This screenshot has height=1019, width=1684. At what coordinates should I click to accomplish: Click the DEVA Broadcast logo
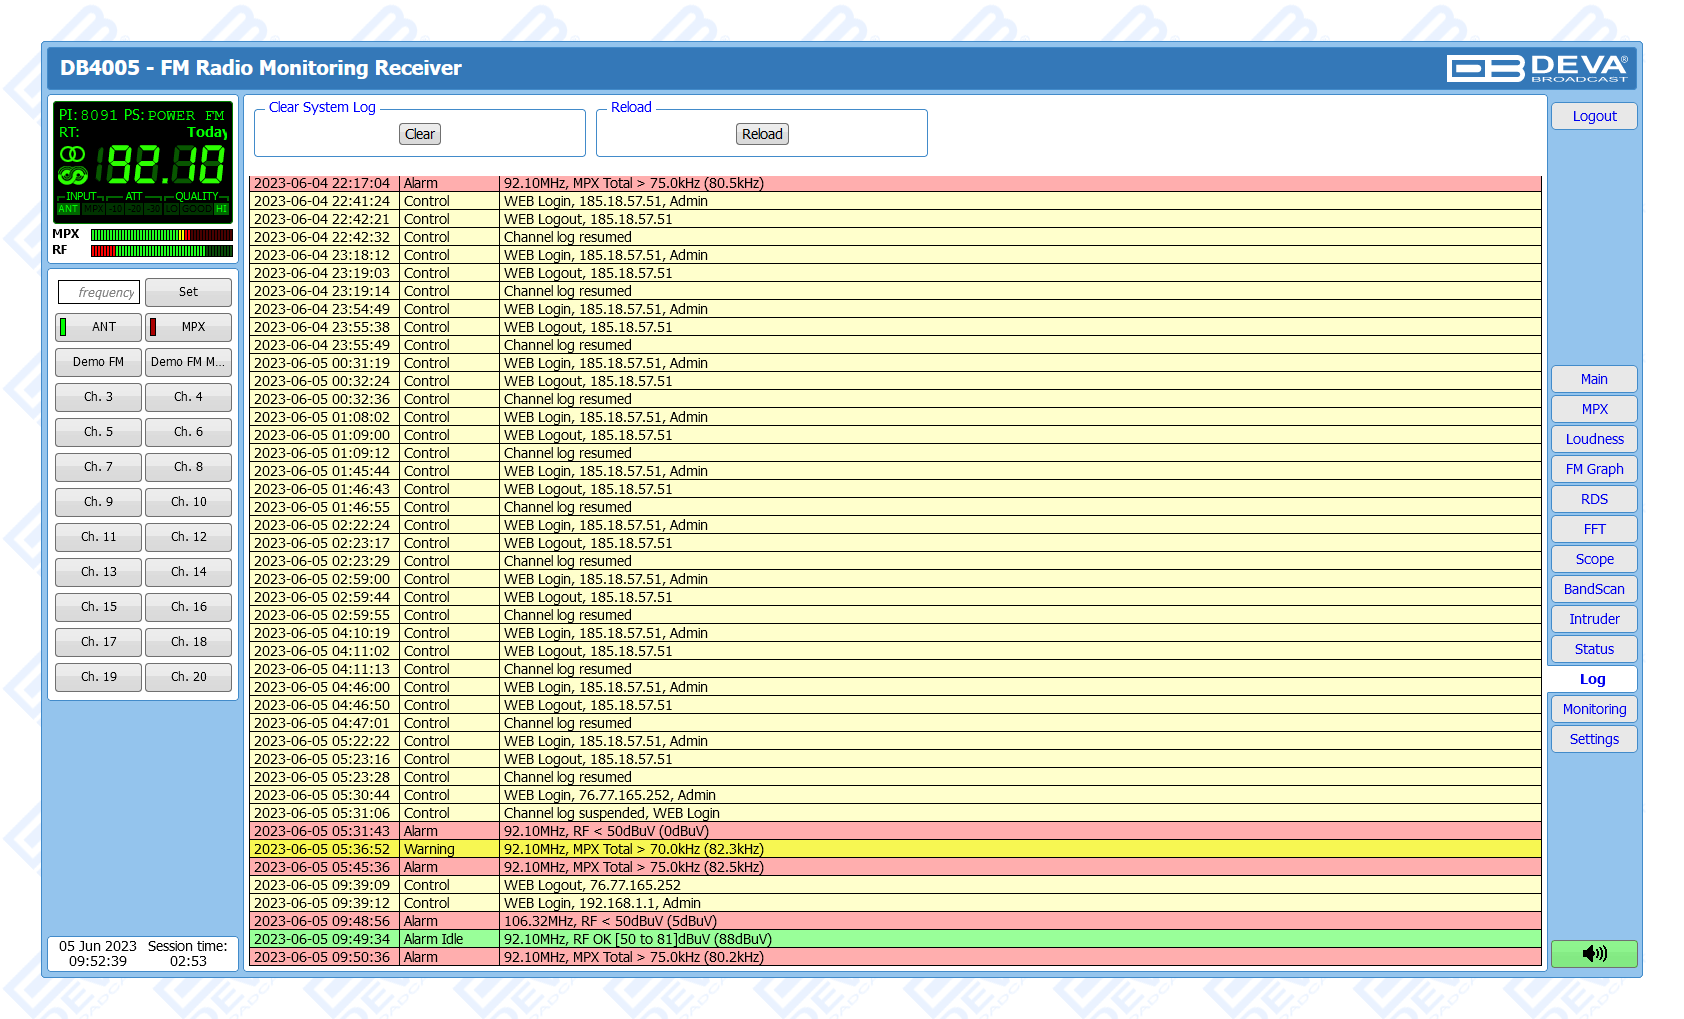click(x=1537, y=68)
